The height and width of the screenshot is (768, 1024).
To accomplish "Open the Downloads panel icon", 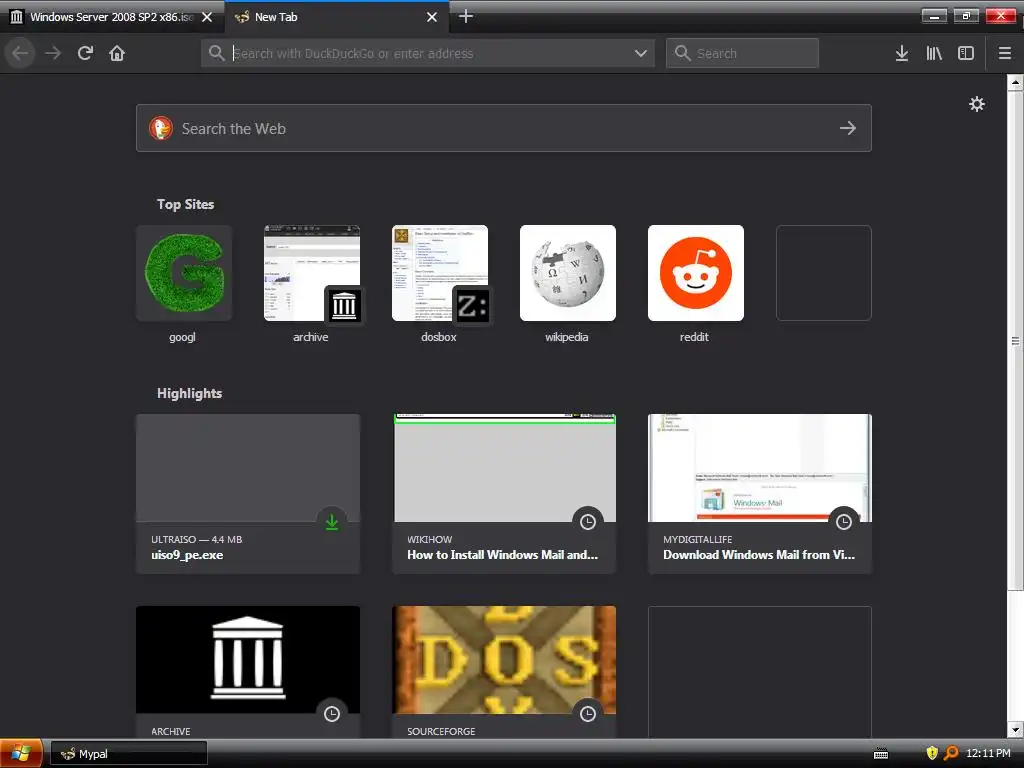I will coord(902,53).
